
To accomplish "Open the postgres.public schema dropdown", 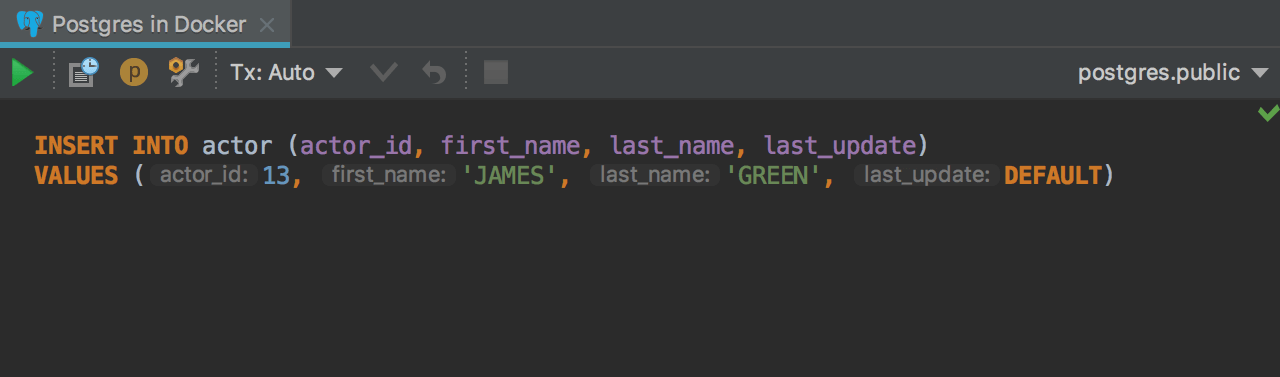I will pyautogui.click(x=1173, y=73).
